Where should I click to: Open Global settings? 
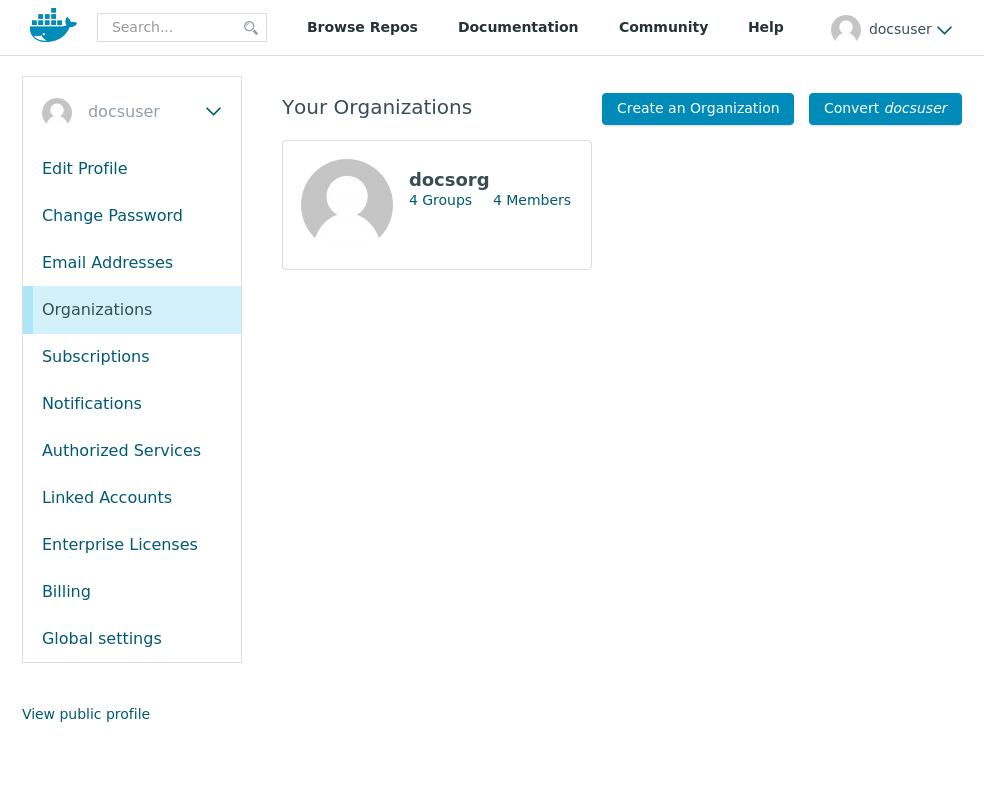[102, 639]
